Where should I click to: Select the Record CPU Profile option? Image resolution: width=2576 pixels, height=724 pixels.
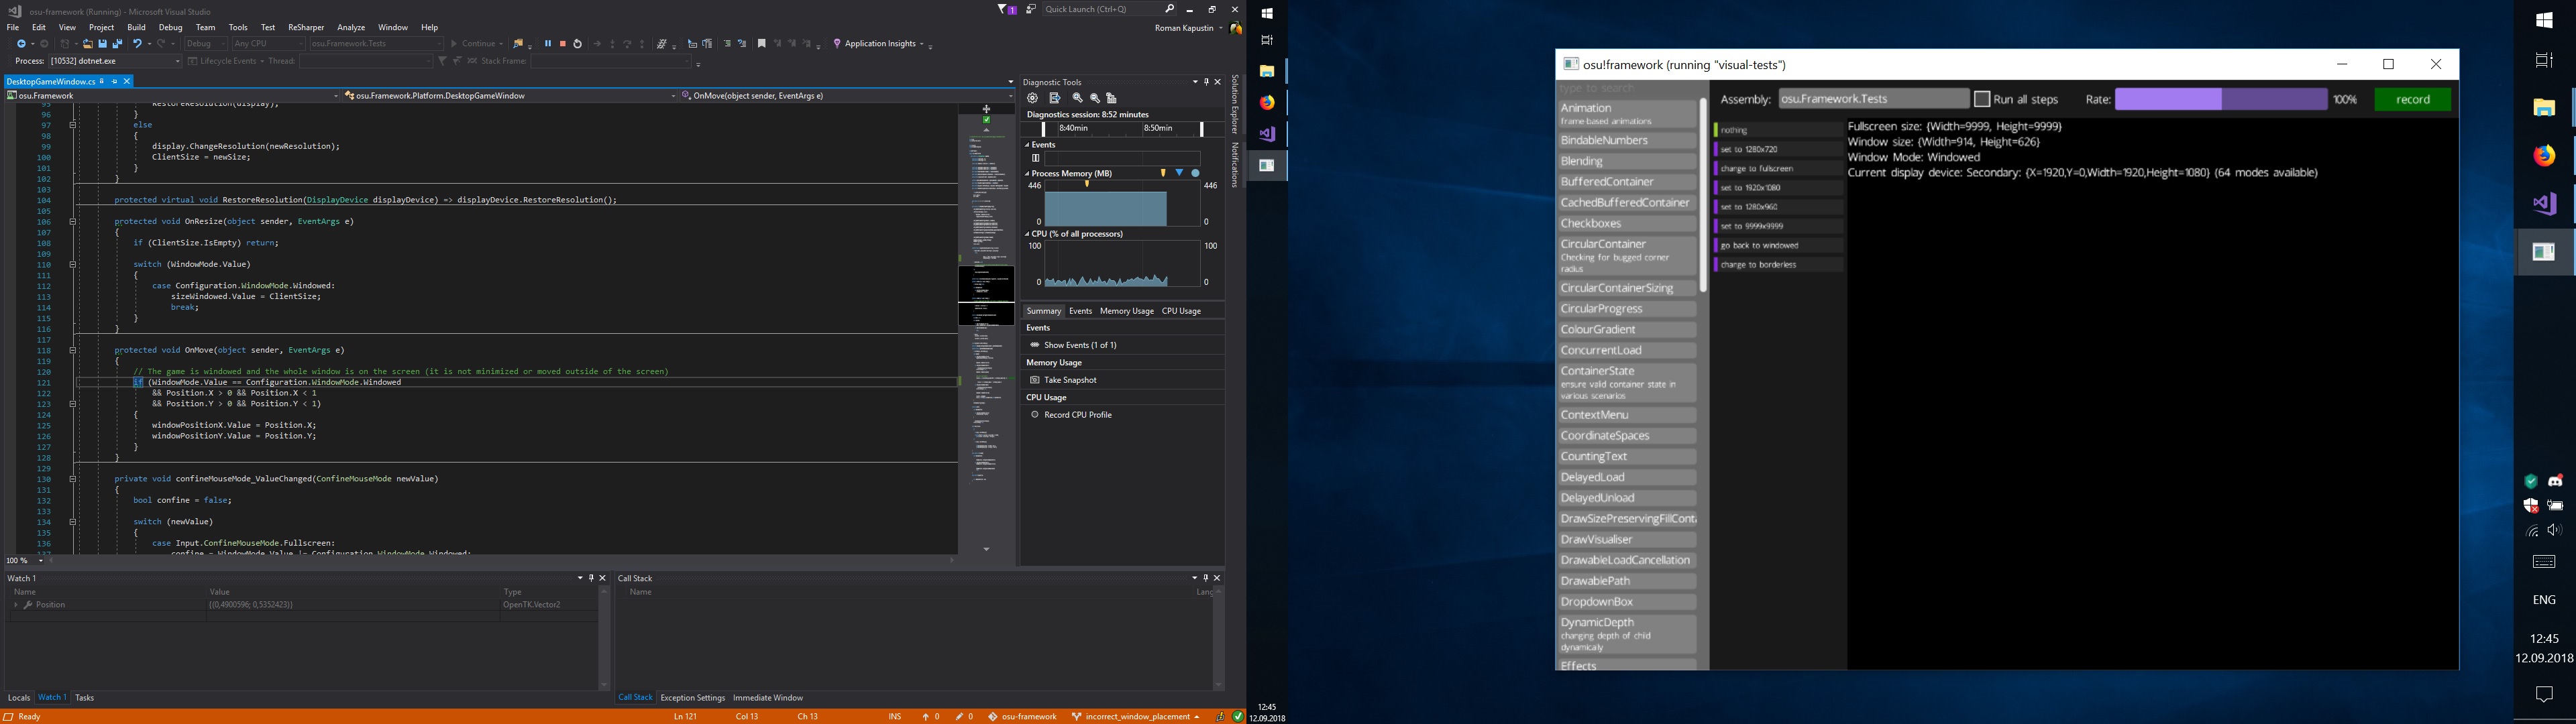point(1036,415)
